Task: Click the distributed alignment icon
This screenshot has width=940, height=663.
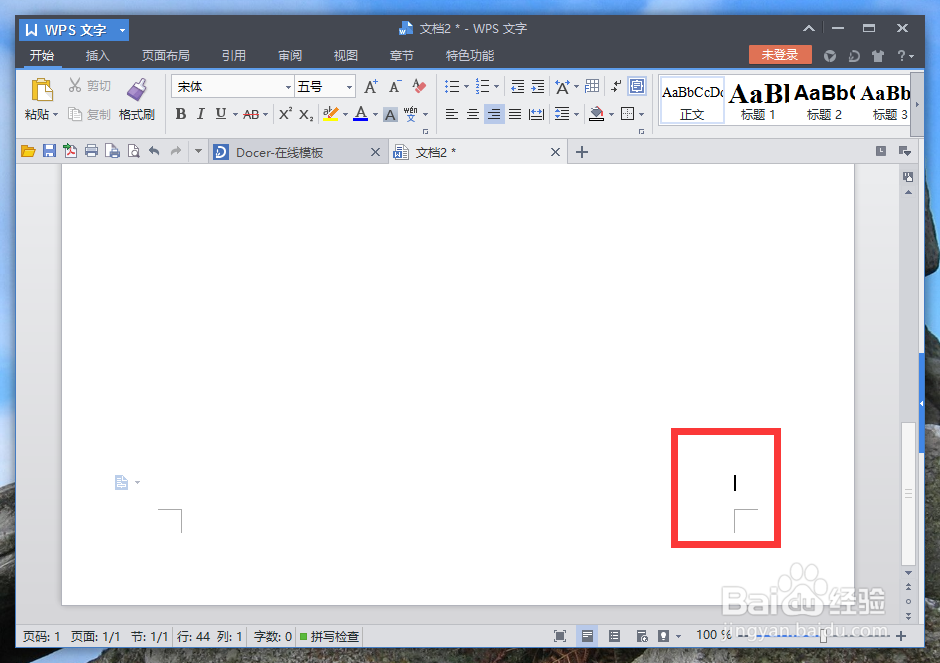Action: pyautogui.click(x=536, y=114)
